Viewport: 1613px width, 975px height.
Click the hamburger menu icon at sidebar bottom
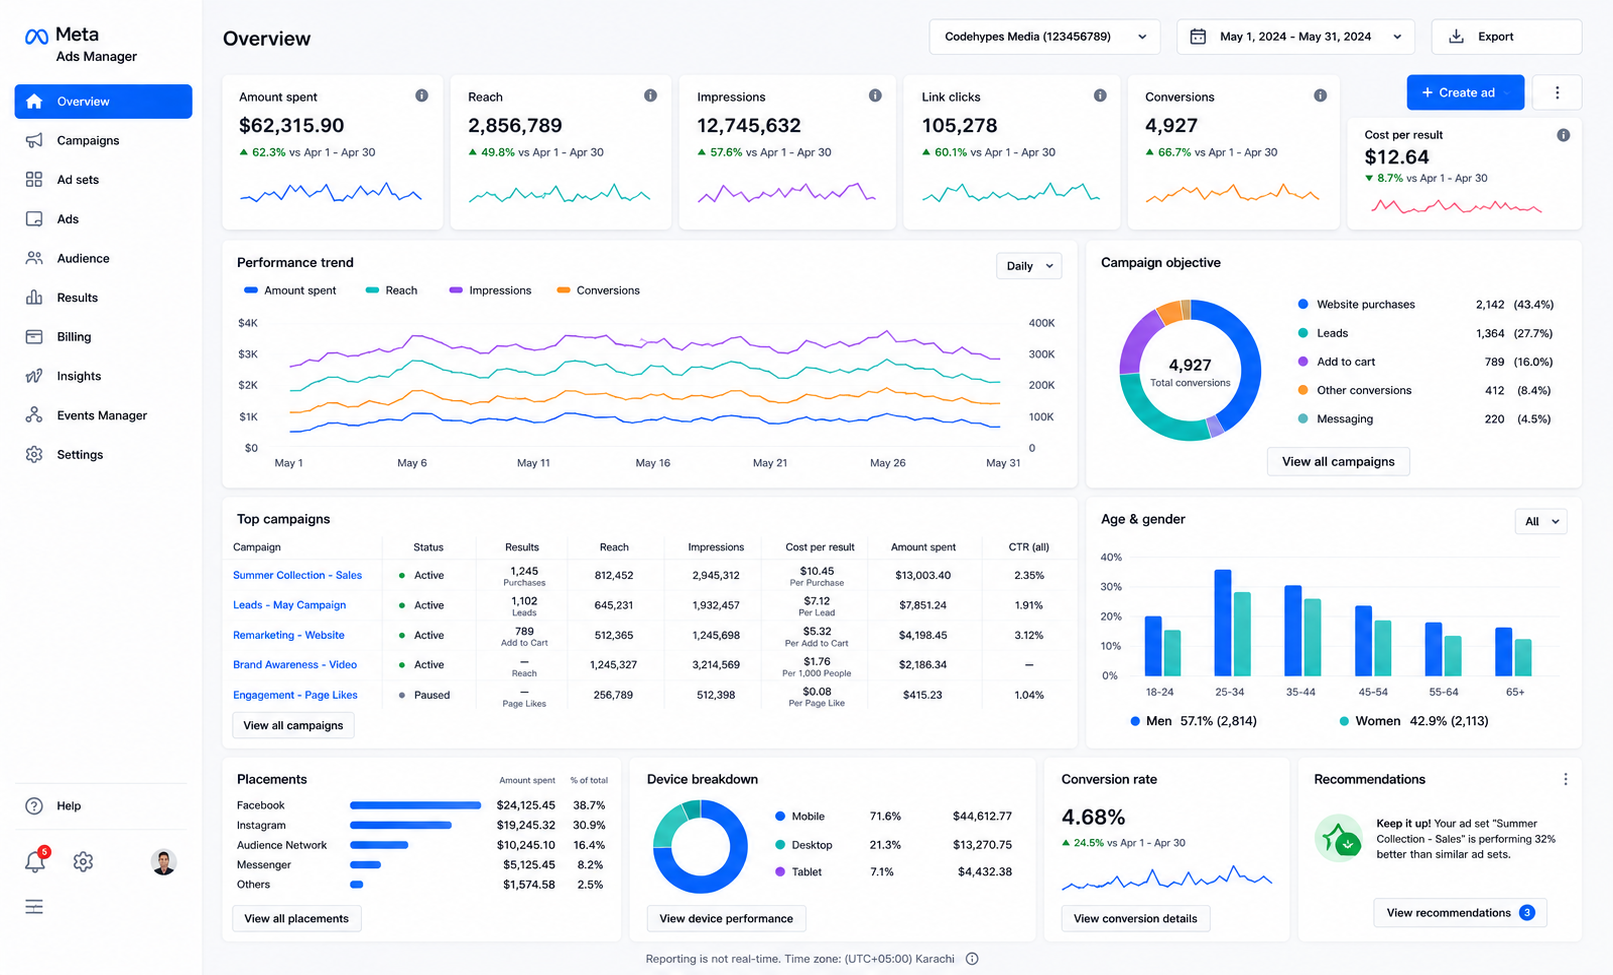click(34, 907)
